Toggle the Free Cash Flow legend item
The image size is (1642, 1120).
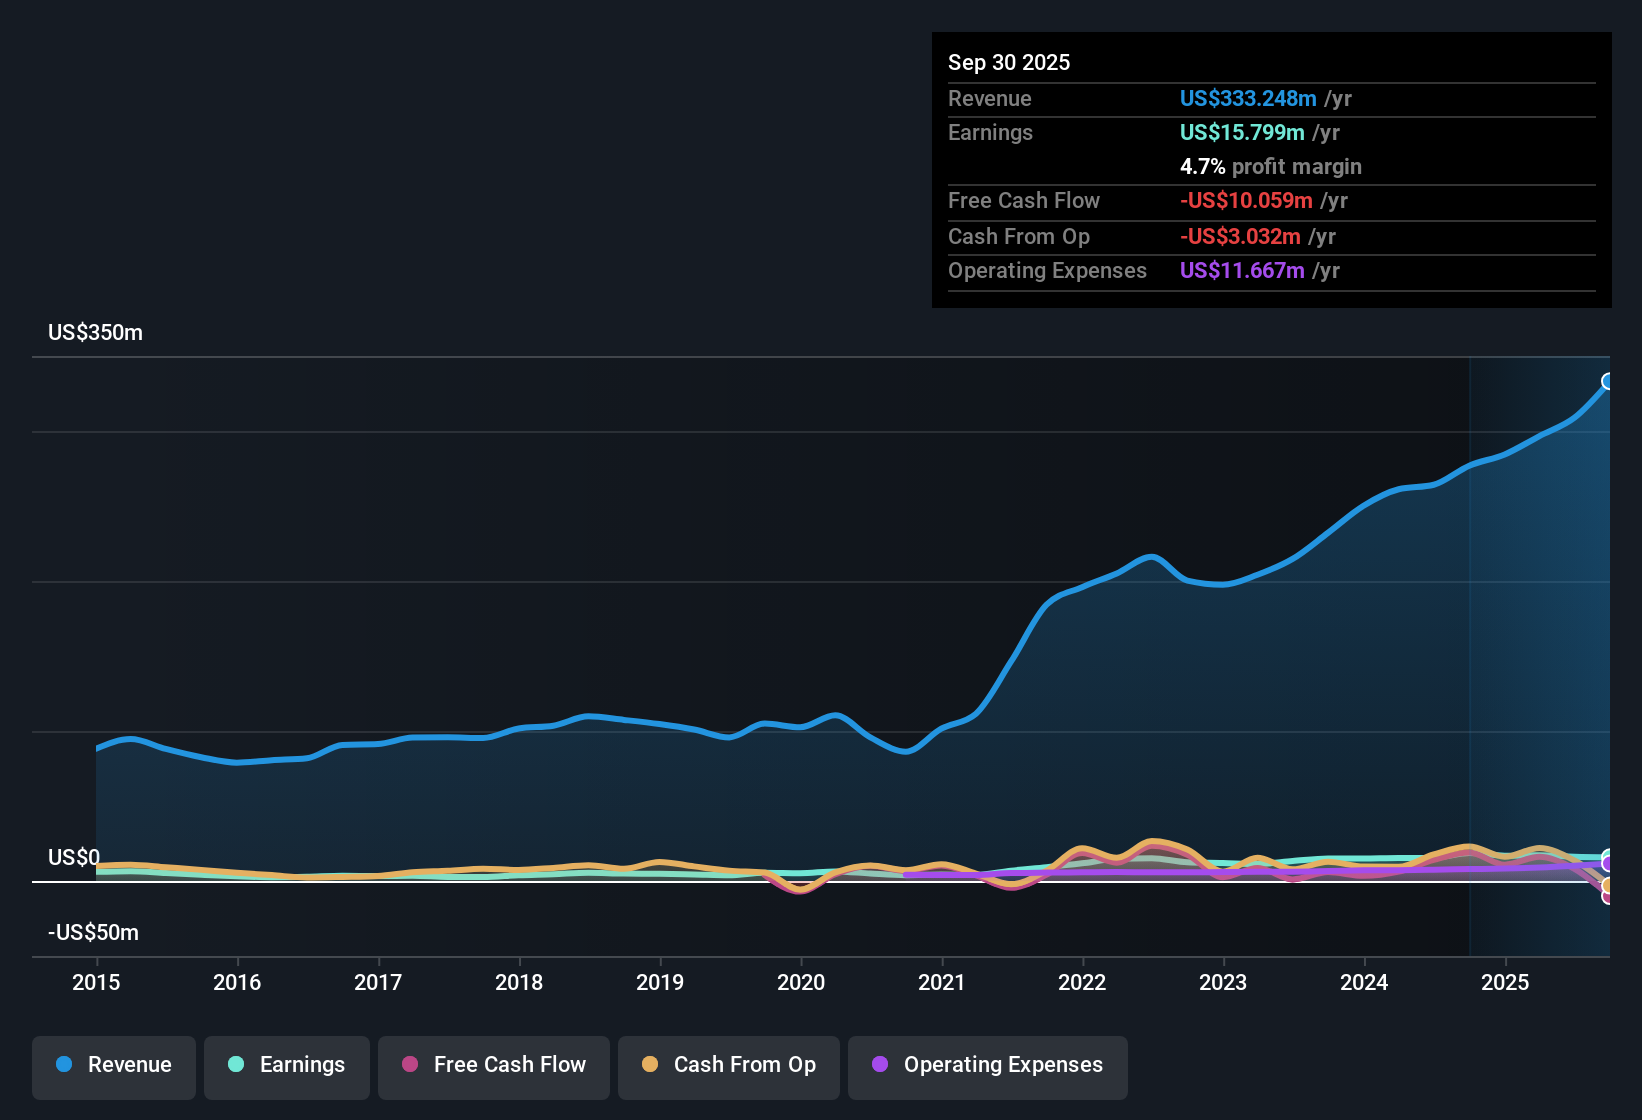point(493,1065)
